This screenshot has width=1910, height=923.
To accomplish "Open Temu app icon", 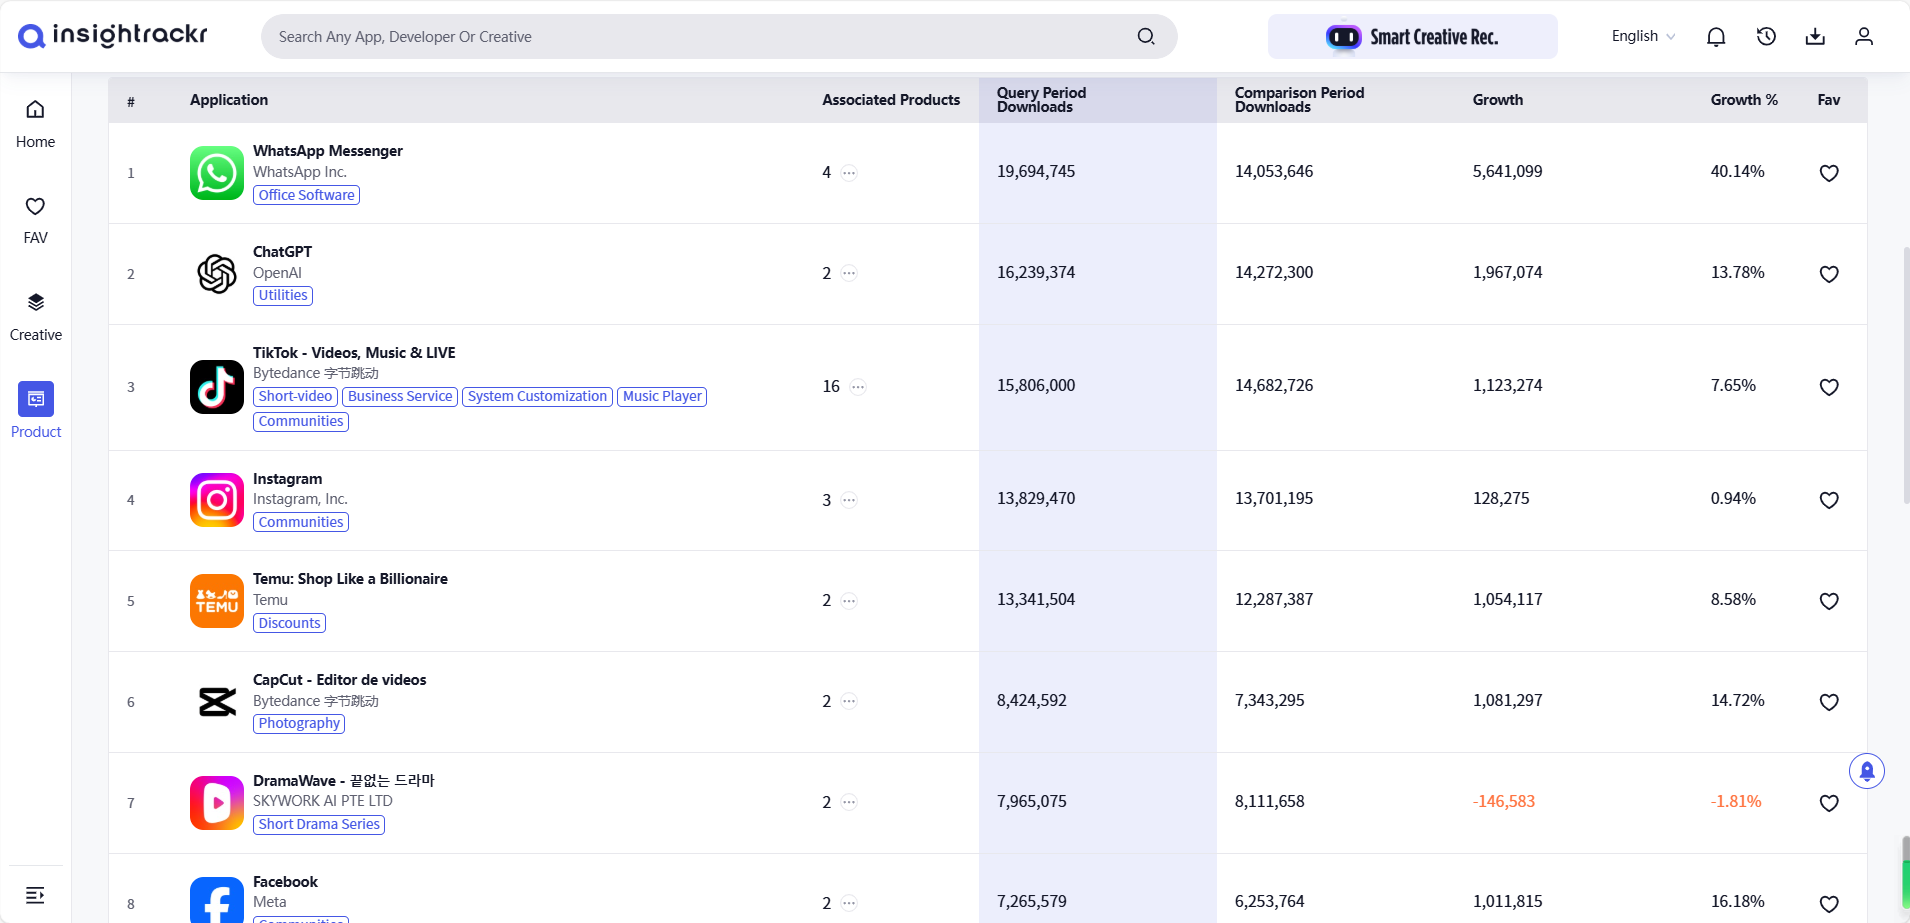I will [x=217, y=601].
